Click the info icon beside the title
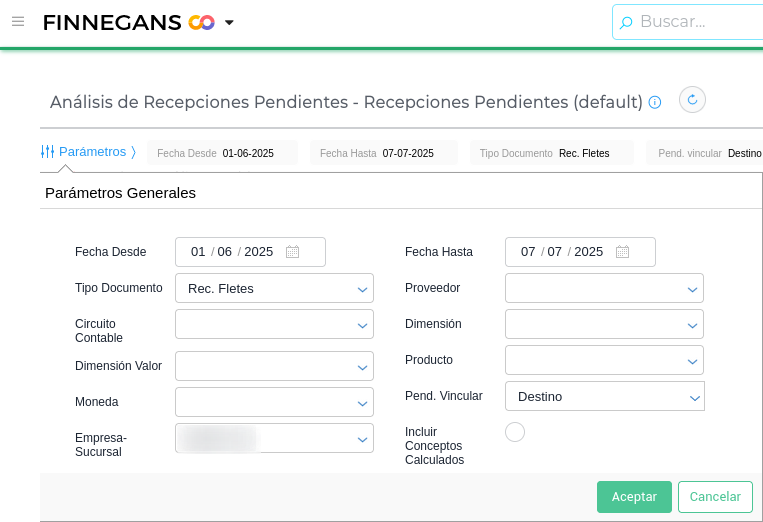The height and width of the screenshot is (522, 763). (x=655, y=102)
